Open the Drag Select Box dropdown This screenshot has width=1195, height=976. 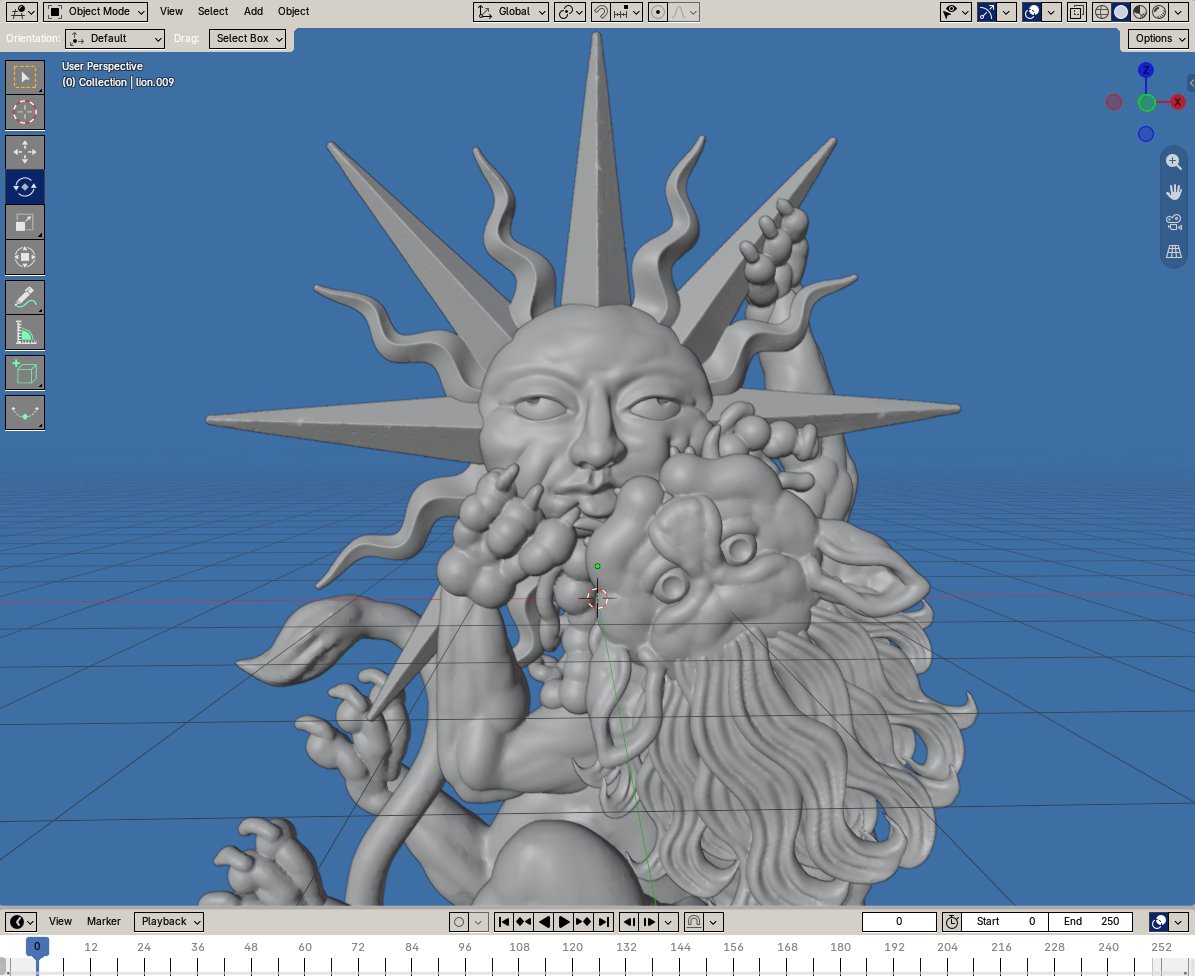coord(247,38)
